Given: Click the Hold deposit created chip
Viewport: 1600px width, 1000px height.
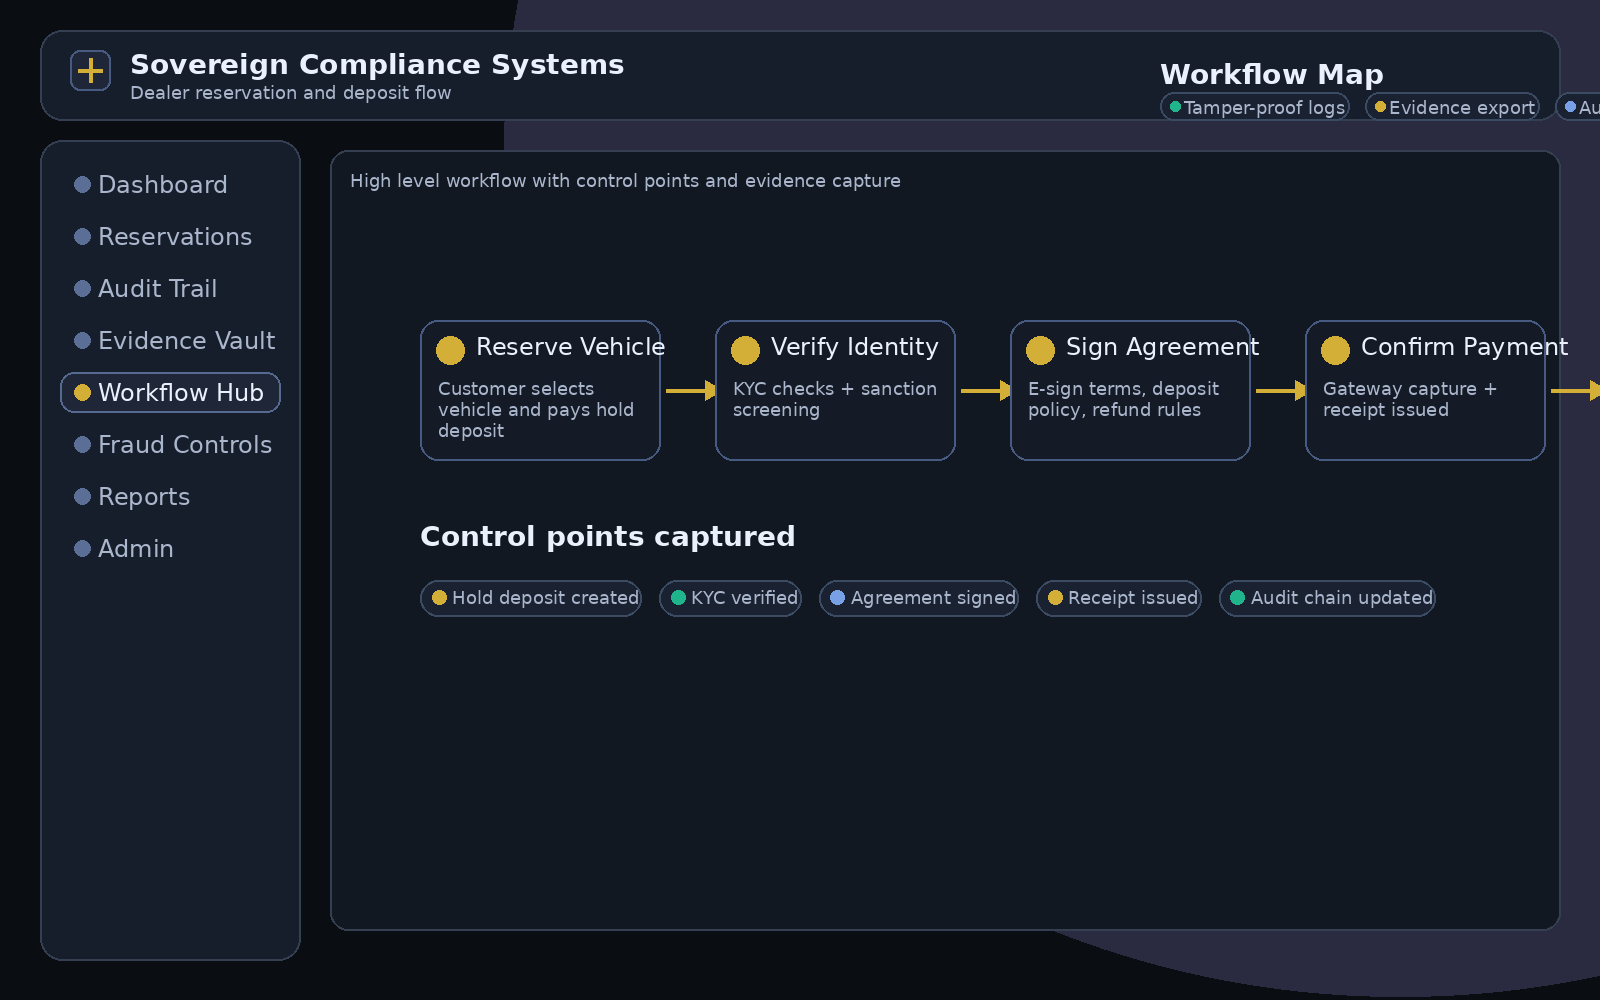Looking at the screenshot, I should click(x=530, y=597).
